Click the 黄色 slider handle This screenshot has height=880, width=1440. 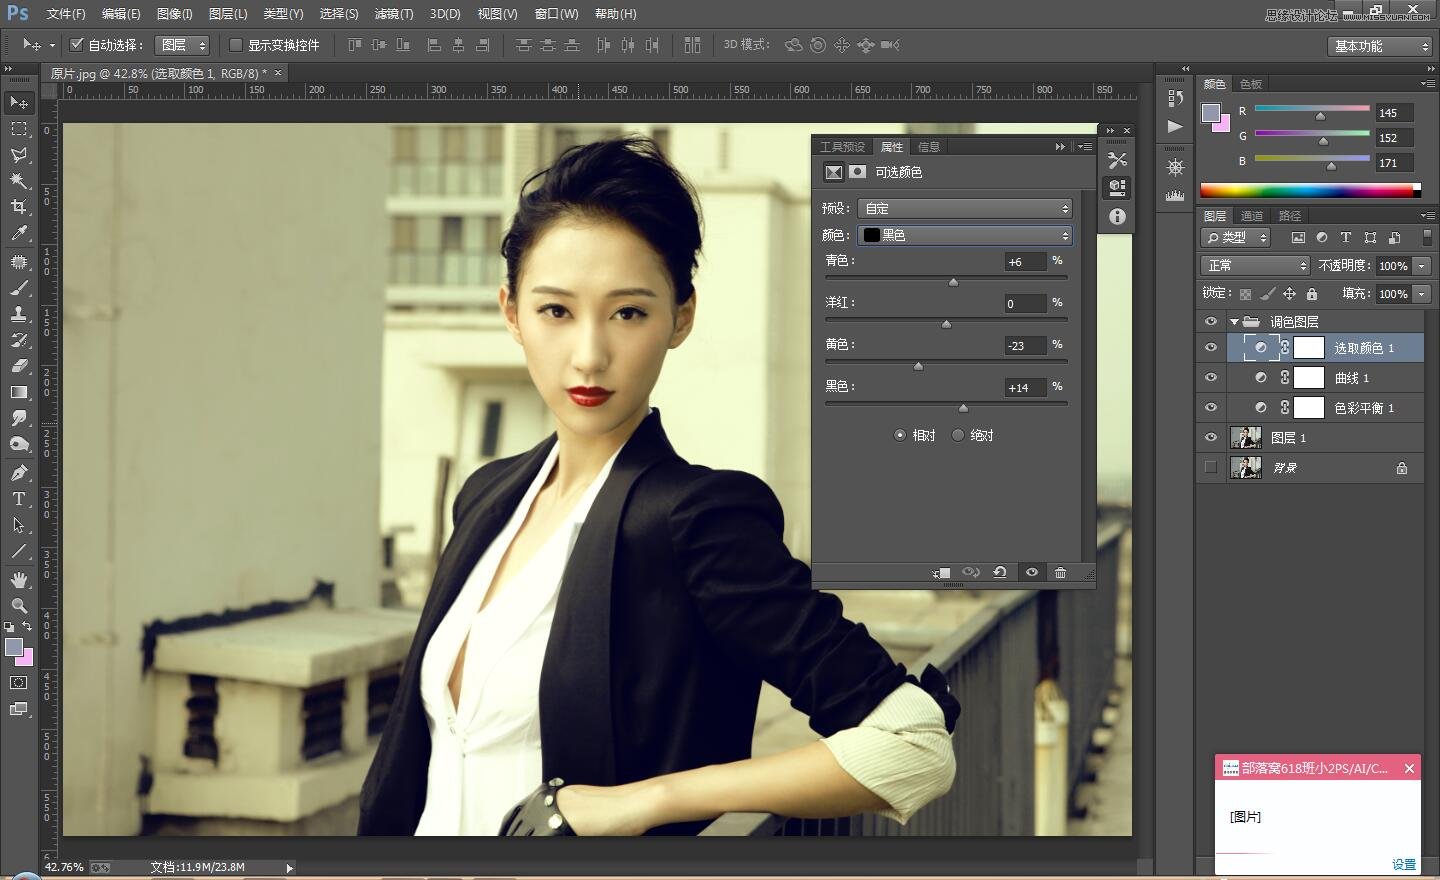(918, 366)
